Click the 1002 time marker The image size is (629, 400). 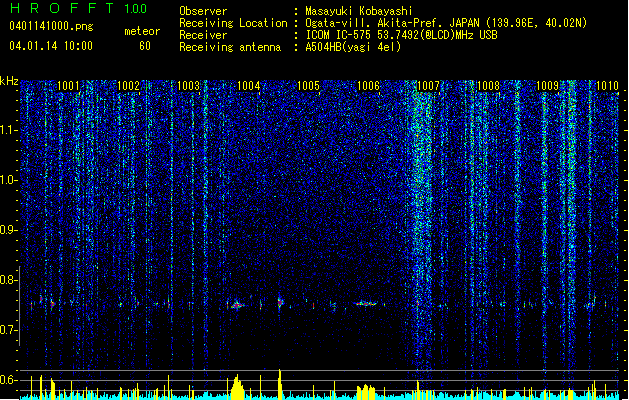coord(128,85)
